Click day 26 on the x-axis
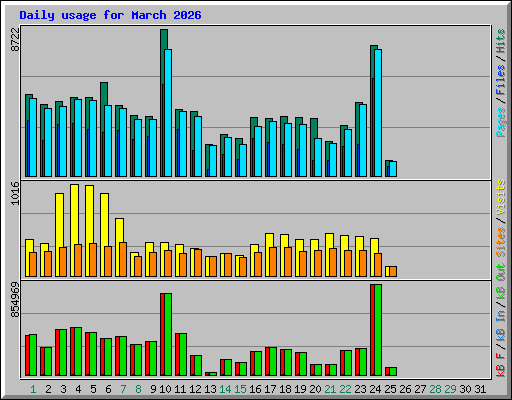This screenshot has width=512, height=400. [405, 389]
